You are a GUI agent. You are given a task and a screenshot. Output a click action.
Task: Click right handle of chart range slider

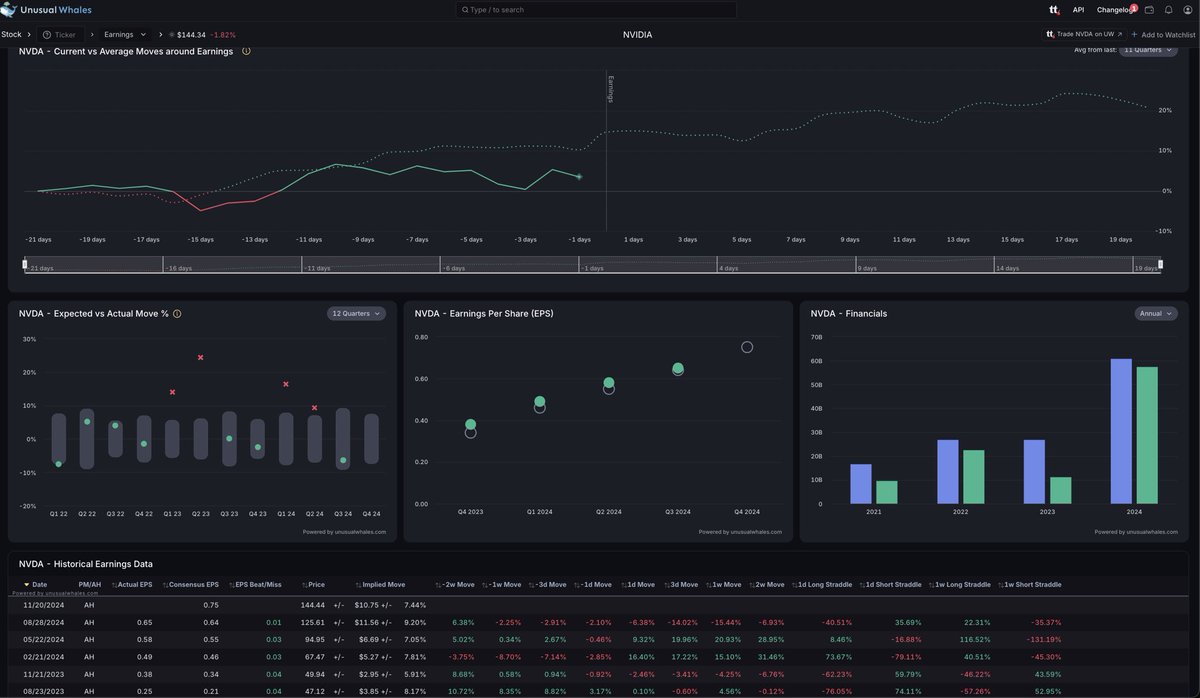click(1160, 264)
